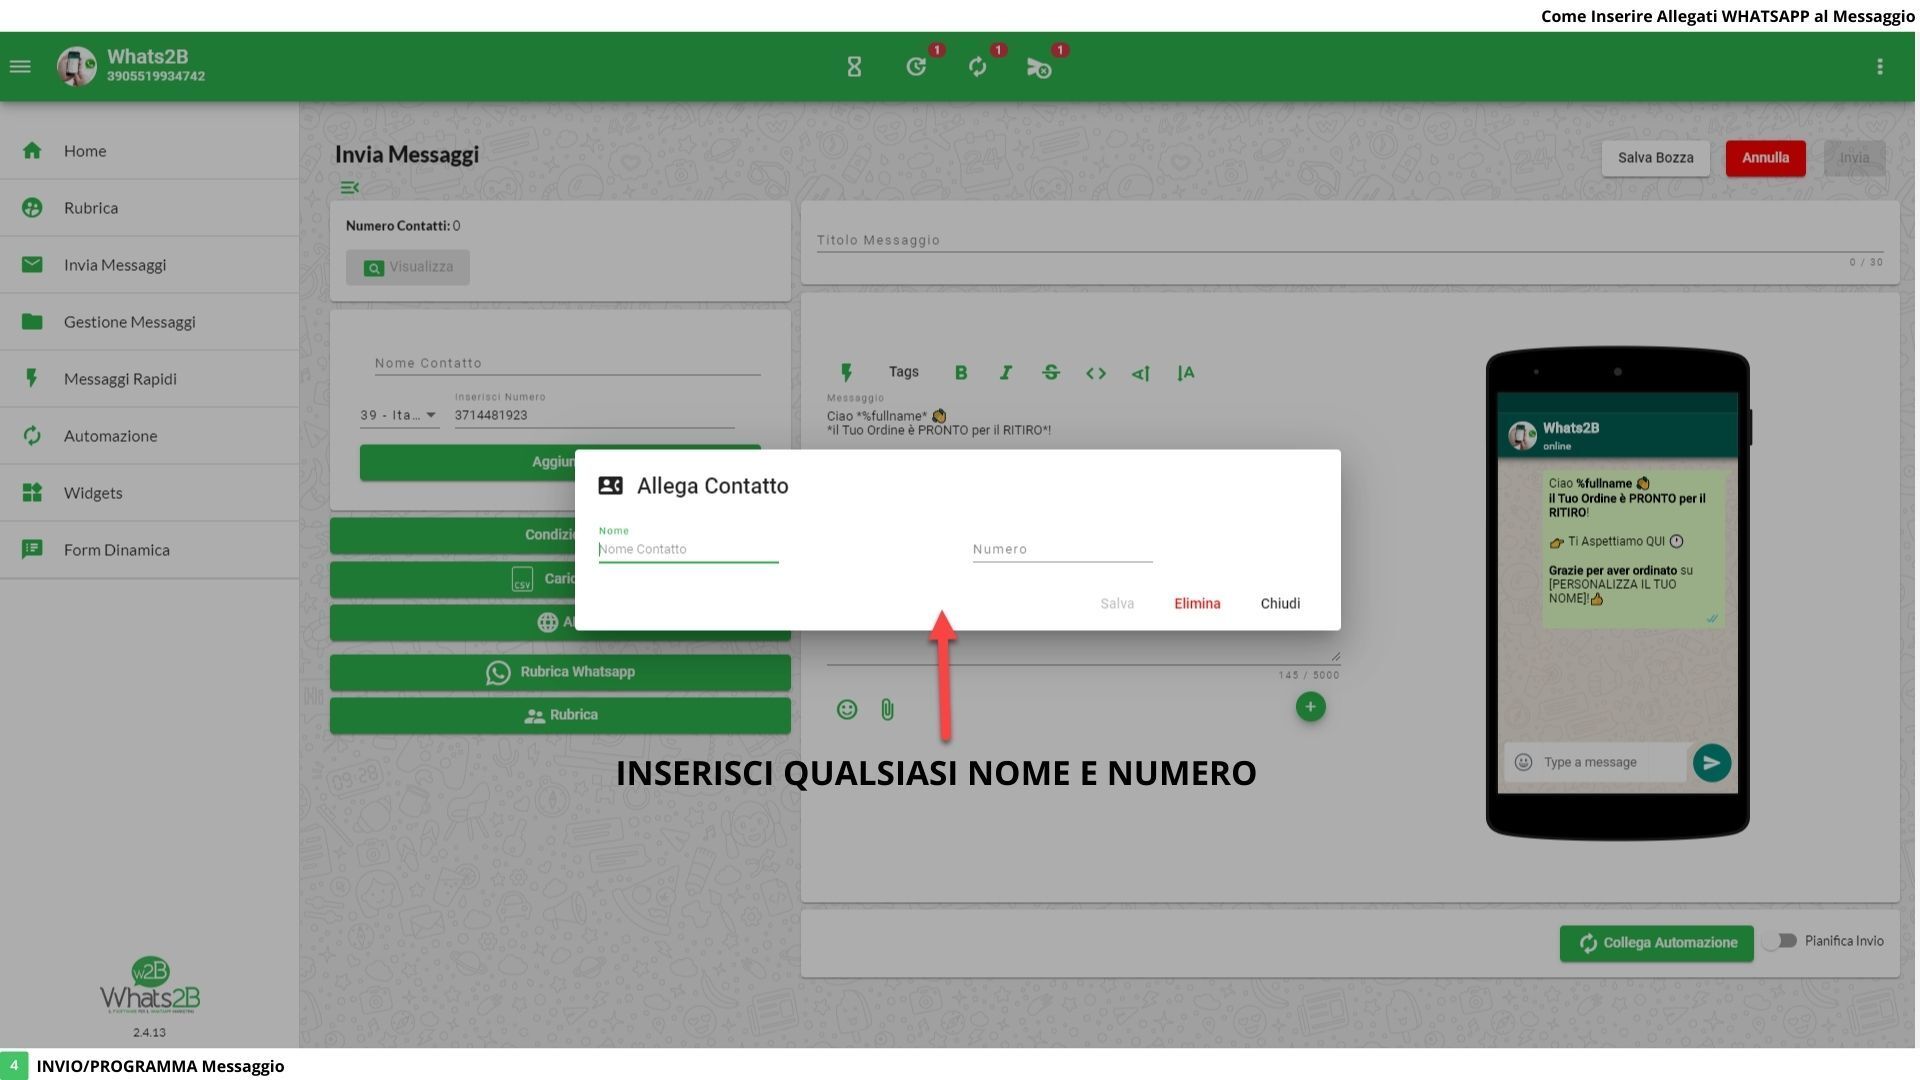Click the green plus add button

[1310, 707]
